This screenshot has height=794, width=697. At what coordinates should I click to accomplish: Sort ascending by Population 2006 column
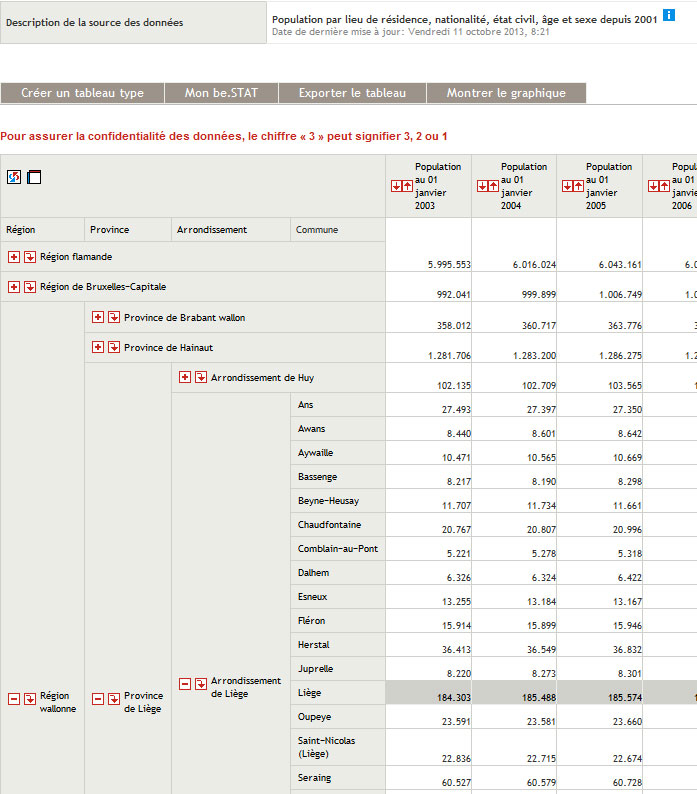[x=665, y=186]
